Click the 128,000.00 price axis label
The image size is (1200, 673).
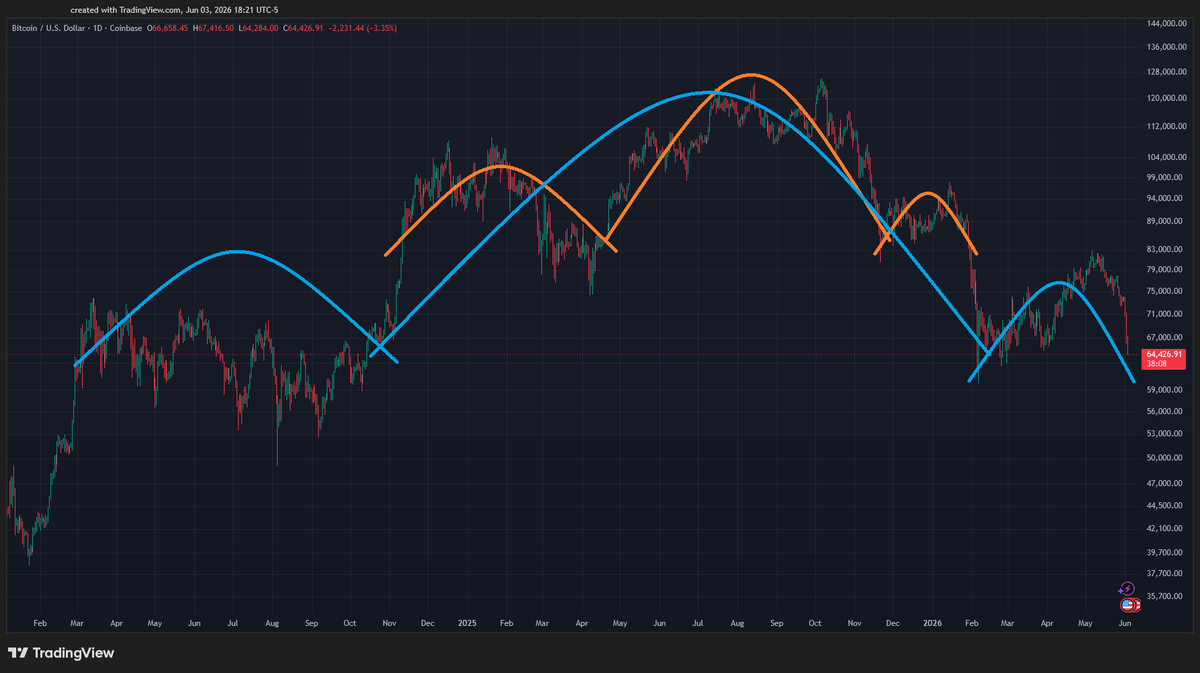[1166, 72]
